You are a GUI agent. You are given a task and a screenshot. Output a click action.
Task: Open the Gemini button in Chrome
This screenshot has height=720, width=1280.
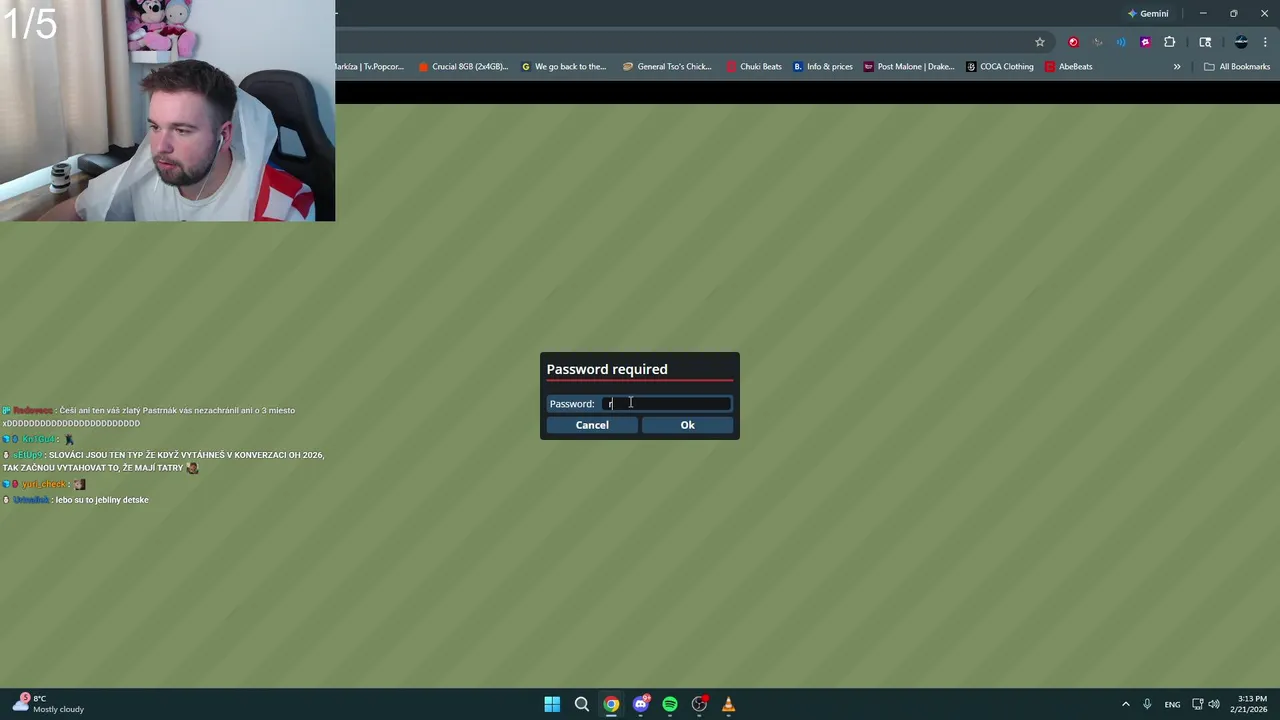point(1148,14)
